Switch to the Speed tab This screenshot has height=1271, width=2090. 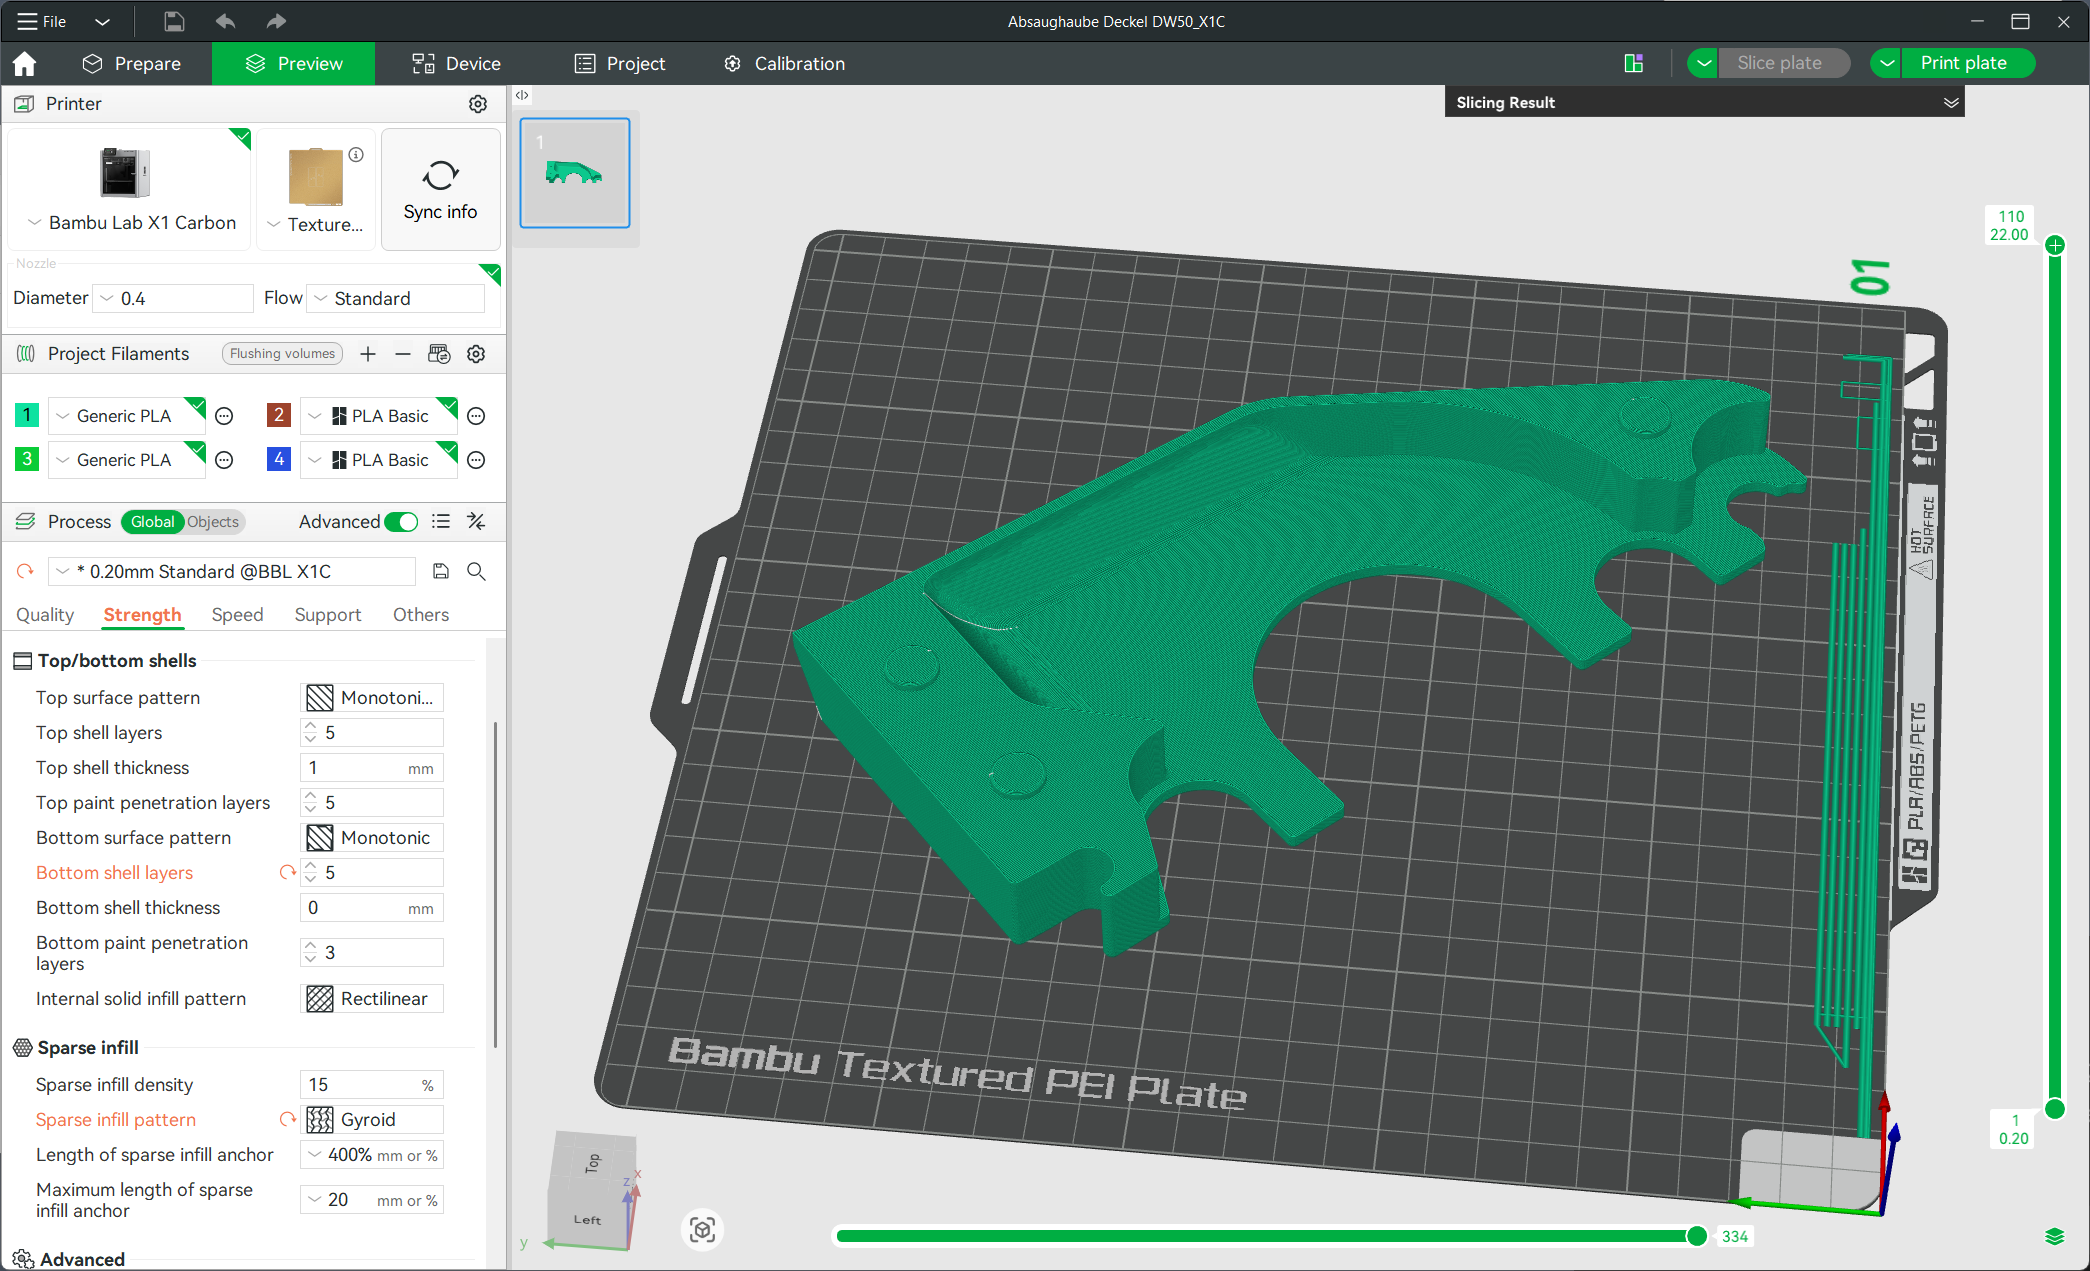click(x=237, y=615)
